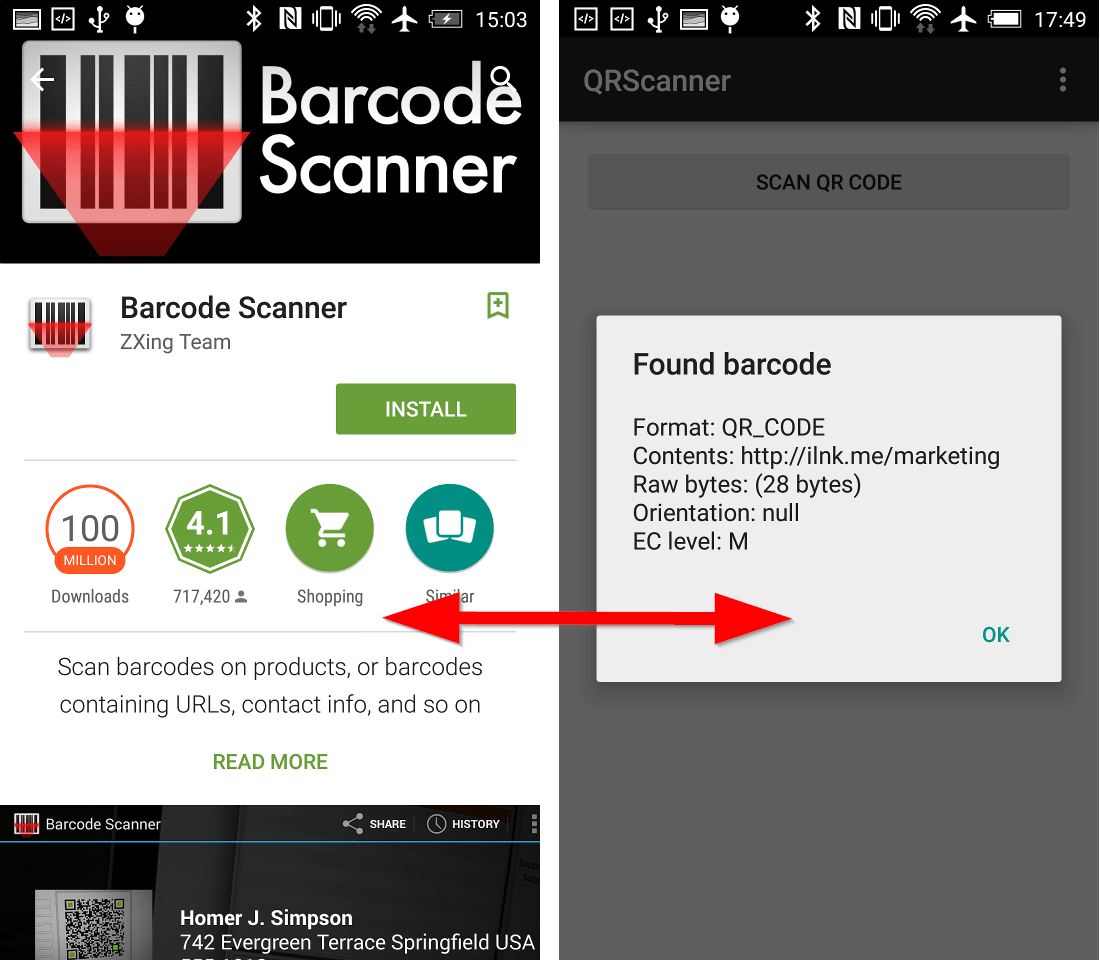Expand description with READ MORE
The height and width of the screenshot is (960, 1100).
coord(270,761)
